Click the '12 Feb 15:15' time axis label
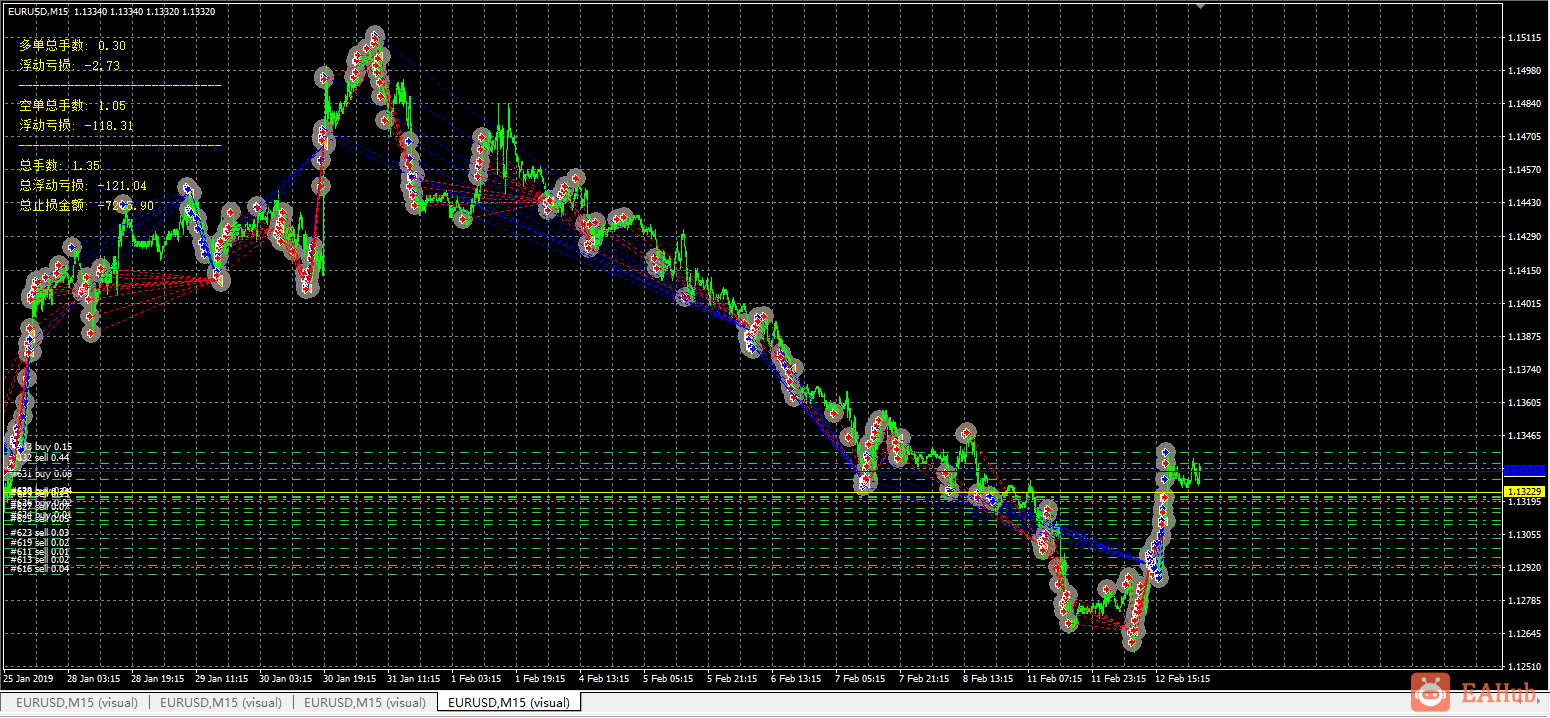Screen dimensions: 1550x718 (x=1182, y=678)
